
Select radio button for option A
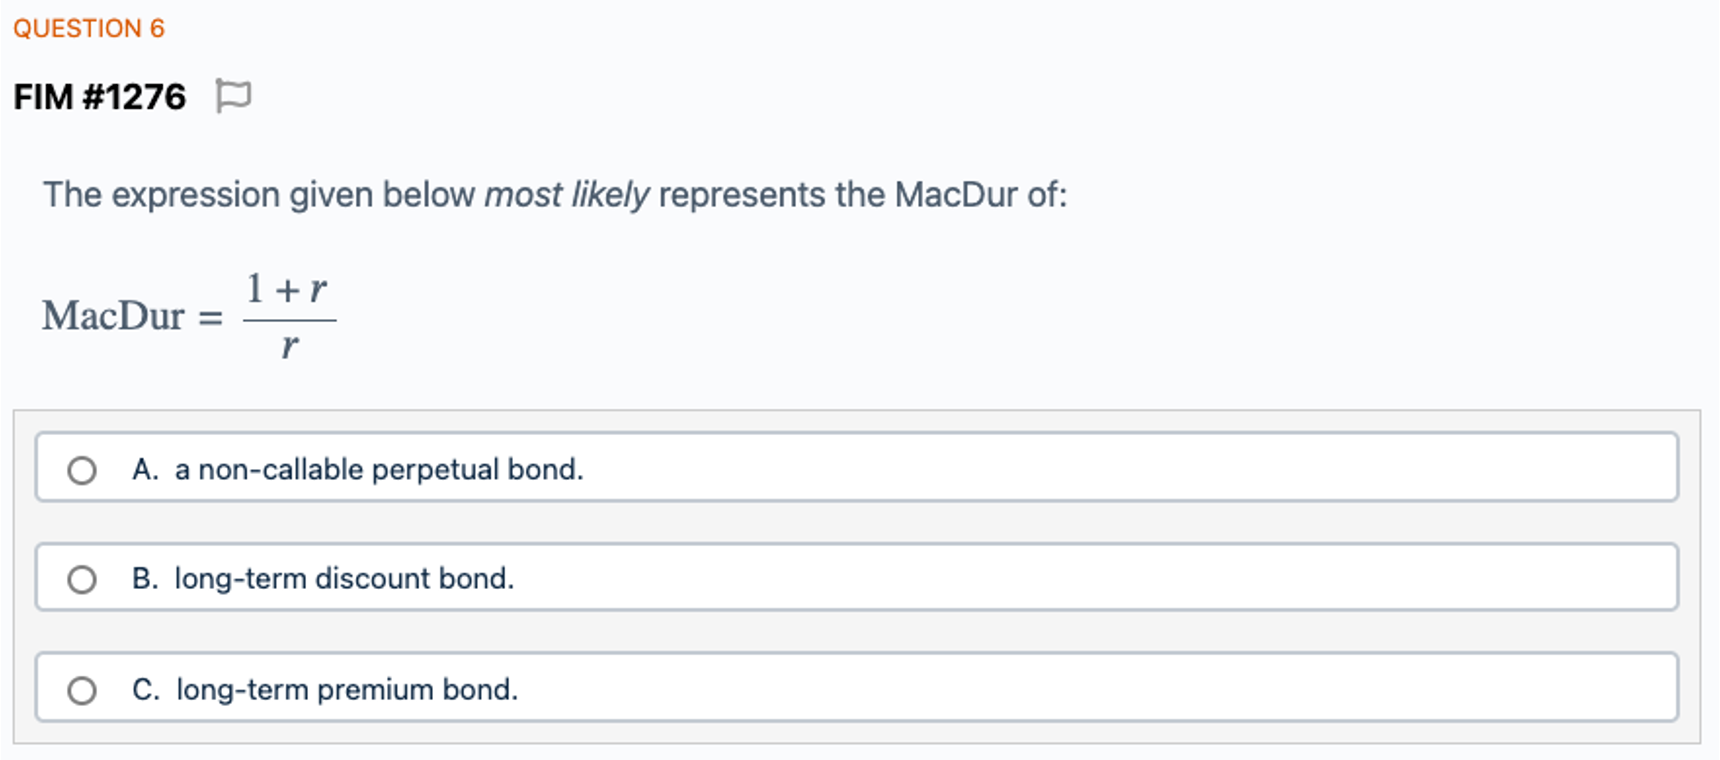(82, 470)
